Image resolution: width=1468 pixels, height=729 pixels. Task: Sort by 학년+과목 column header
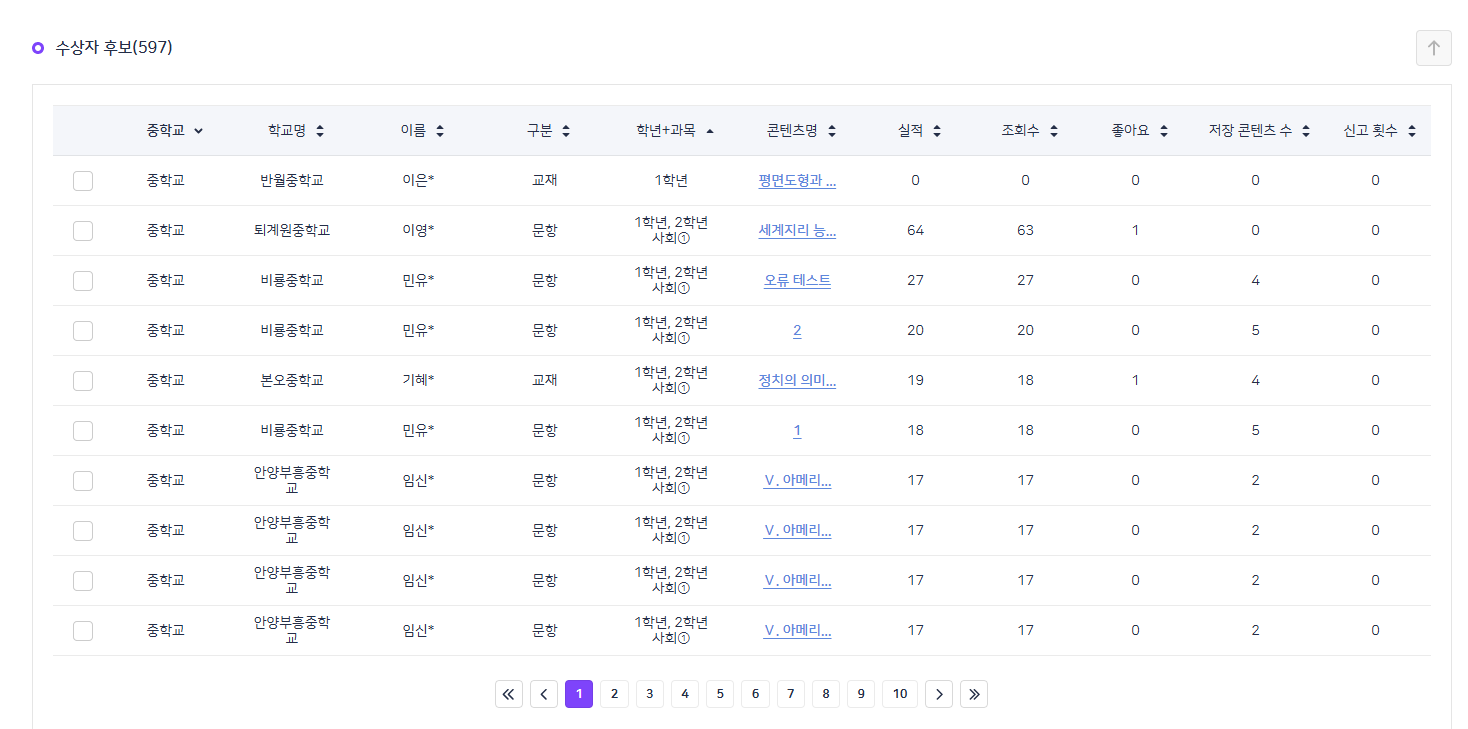coord(709,131)
